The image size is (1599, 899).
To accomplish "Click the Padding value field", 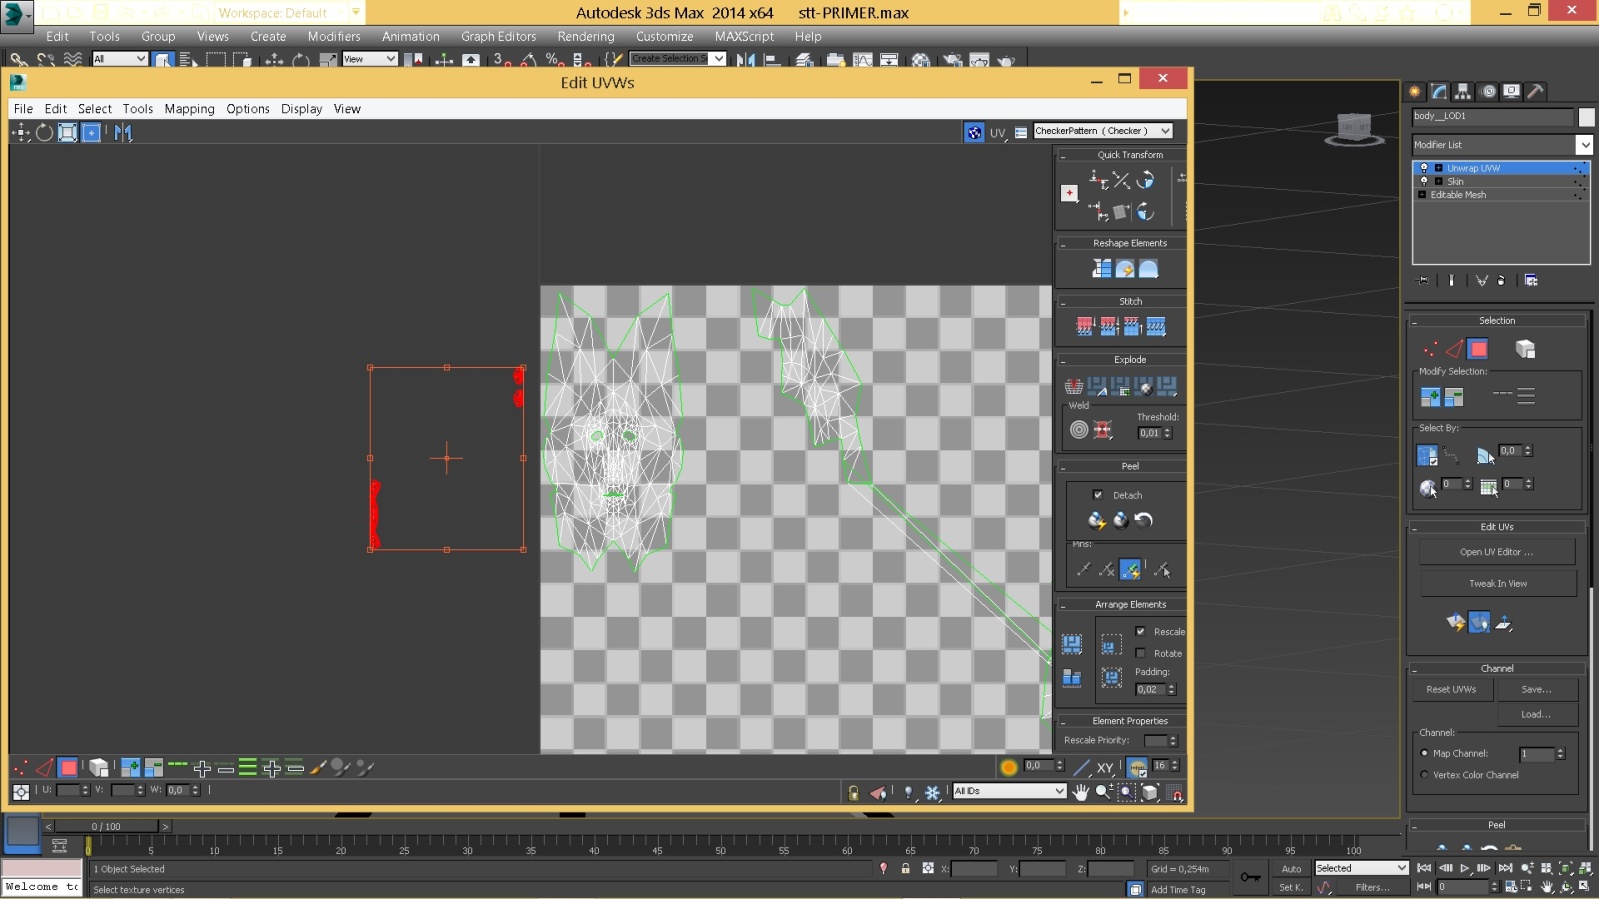I will pyautogui.click(x=1150, y=689).
